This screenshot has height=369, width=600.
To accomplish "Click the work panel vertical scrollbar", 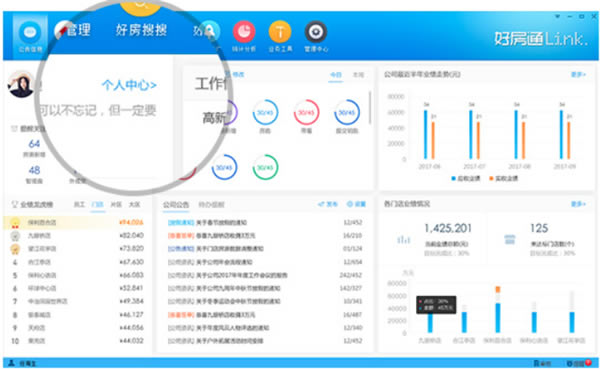I will pyautogui.click(x=370, y=108).
